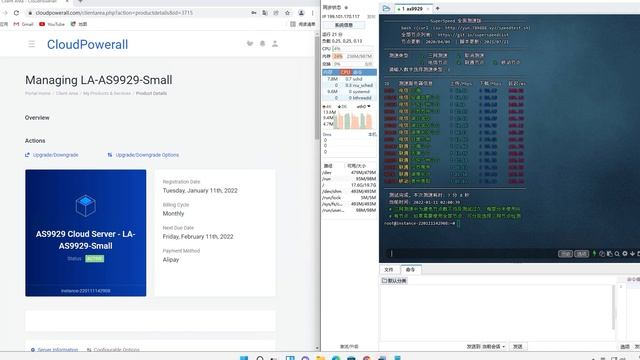Open the CloudPowerall hamburger menu

[x=31, y=44]
